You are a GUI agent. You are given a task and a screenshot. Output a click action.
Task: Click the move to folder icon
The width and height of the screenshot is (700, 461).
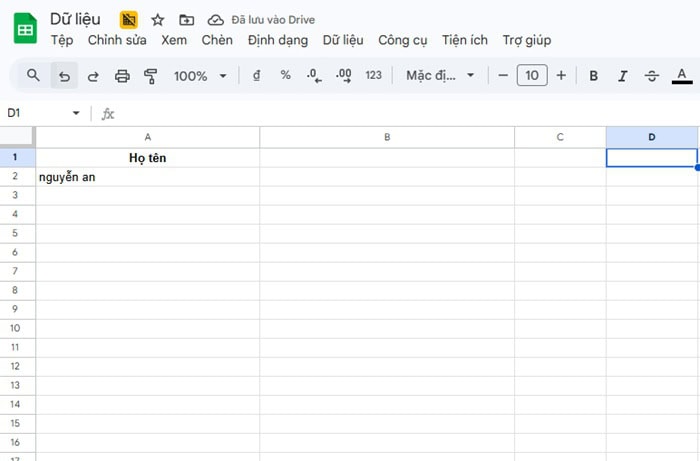(x=186, y=20)
